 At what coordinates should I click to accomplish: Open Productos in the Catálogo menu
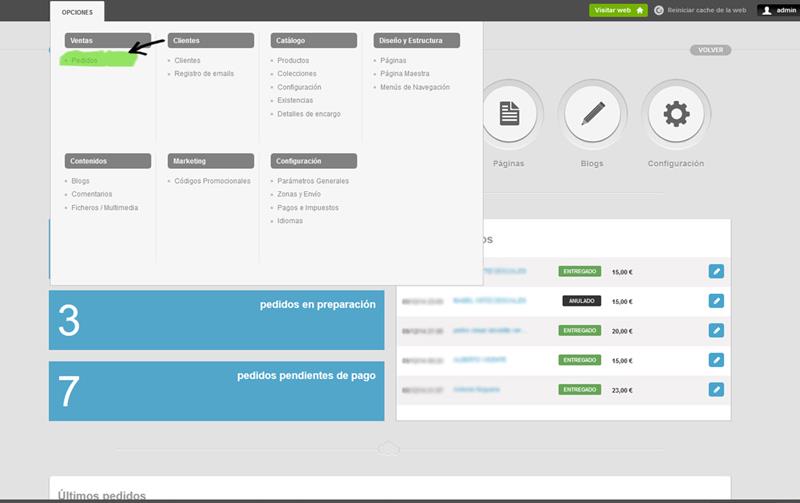[293, 61]
